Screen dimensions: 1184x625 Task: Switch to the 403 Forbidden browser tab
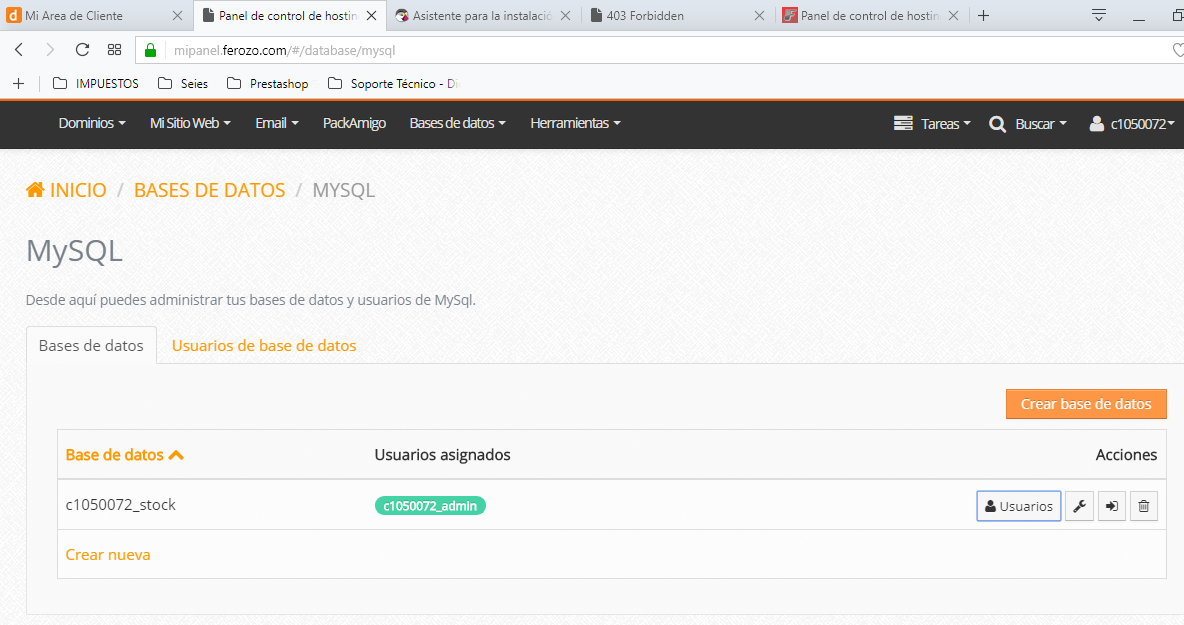[678, 15]
